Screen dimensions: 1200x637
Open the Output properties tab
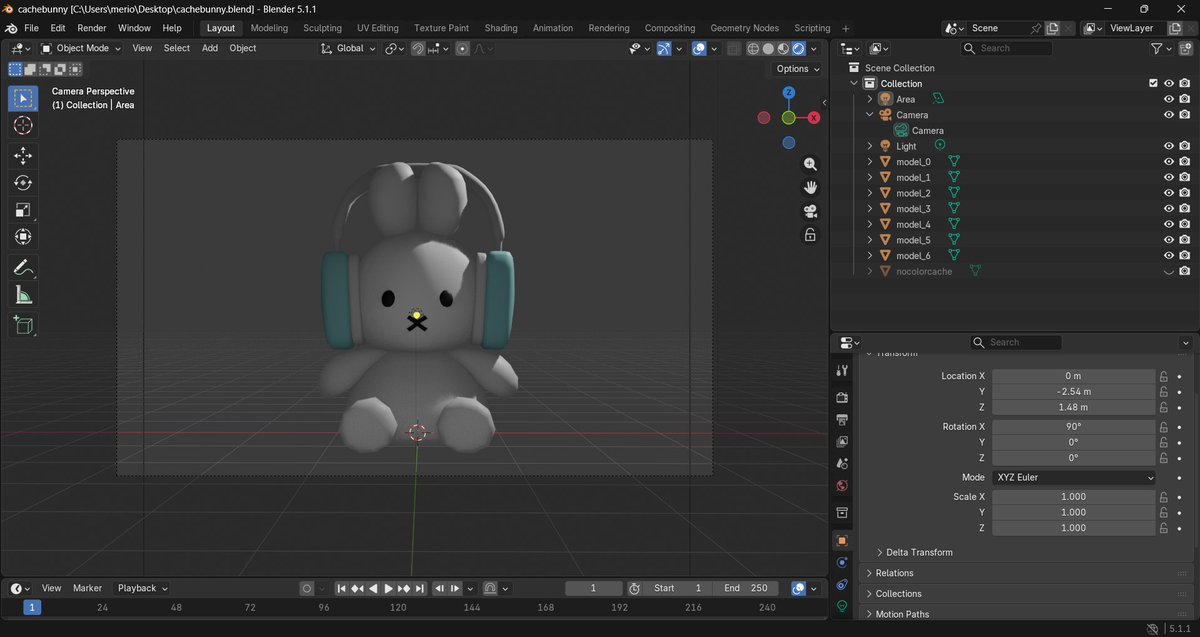click(842, 419)
